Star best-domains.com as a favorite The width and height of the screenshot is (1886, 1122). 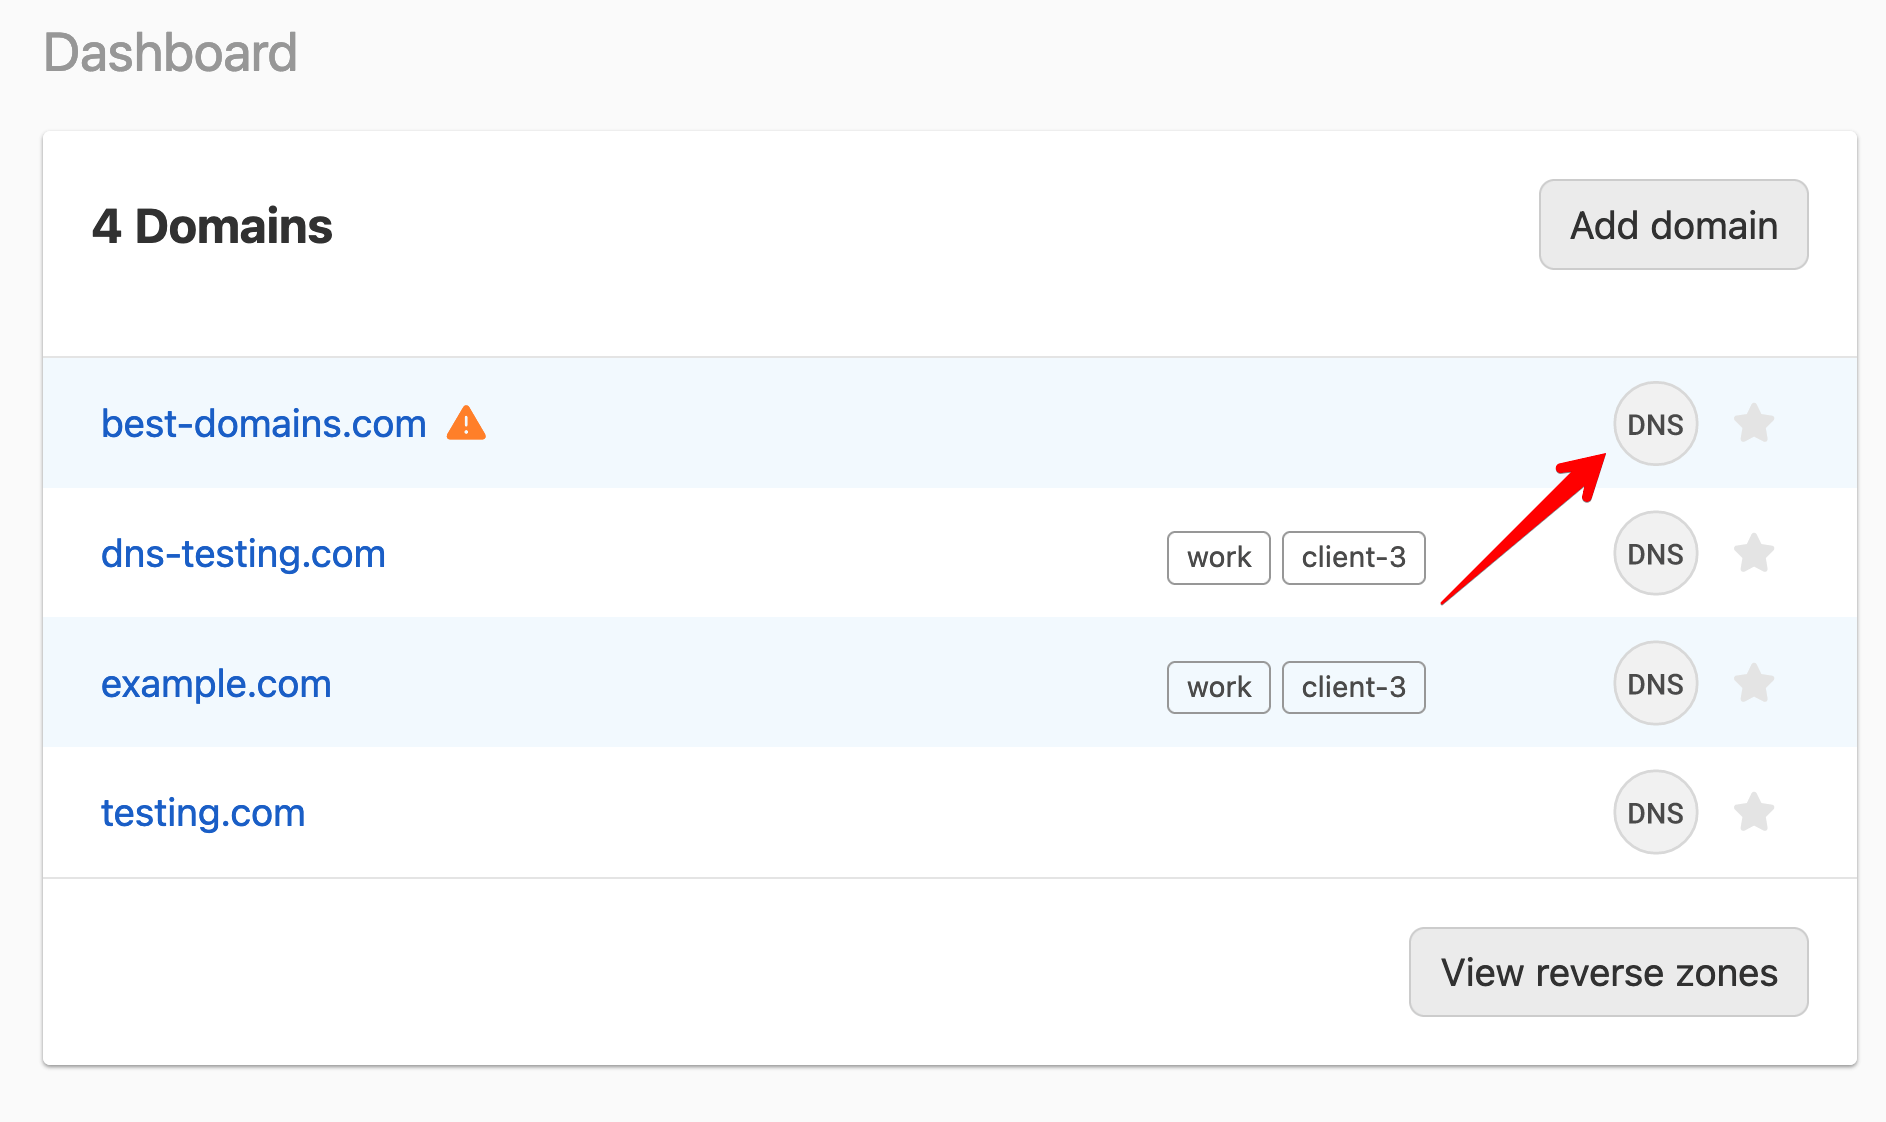(x=1753, y=424)
